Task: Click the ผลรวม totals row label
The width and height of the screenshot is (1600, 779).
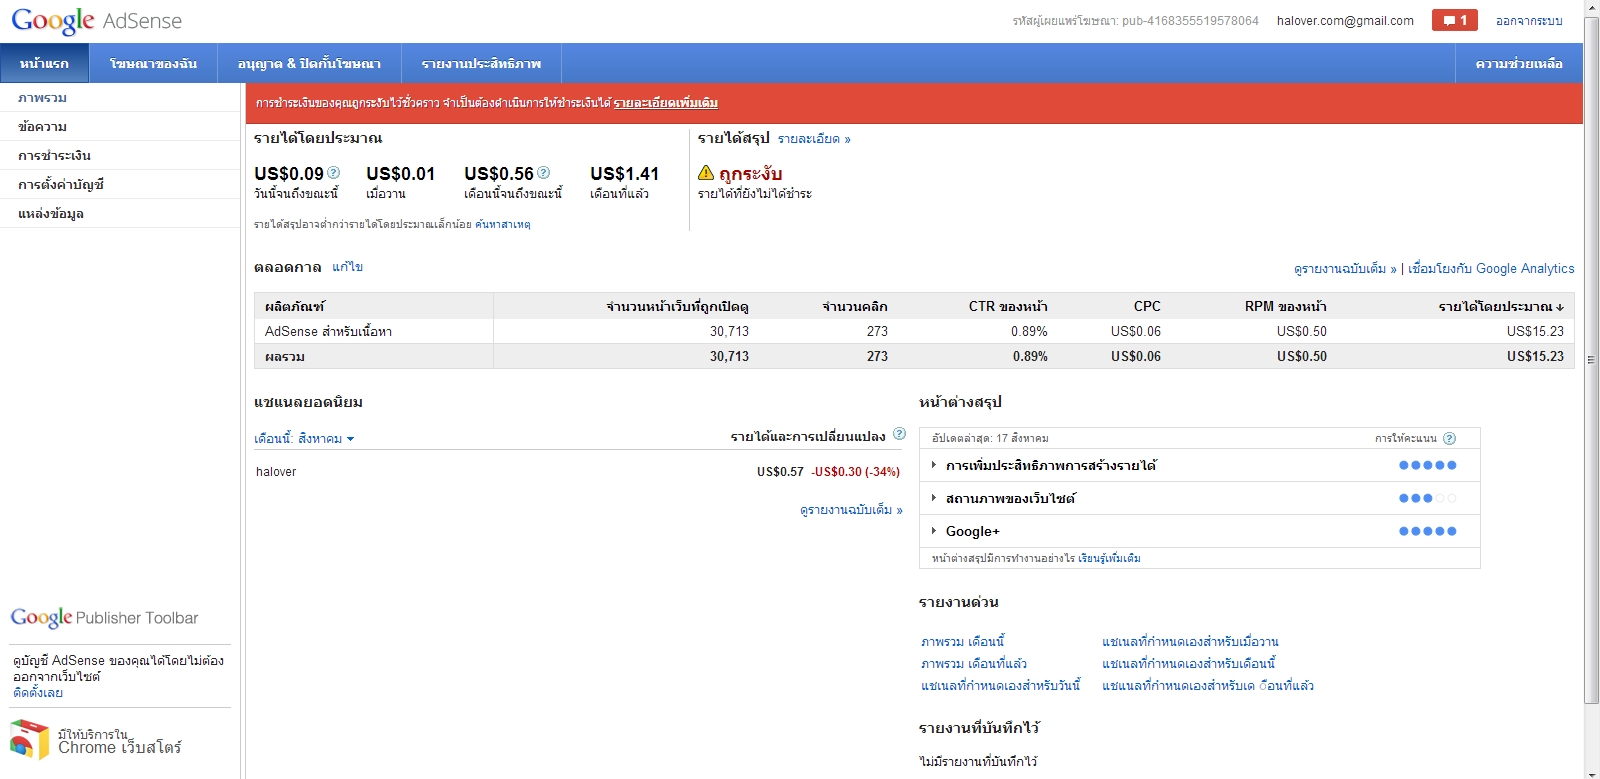Action: click(285, 357)
